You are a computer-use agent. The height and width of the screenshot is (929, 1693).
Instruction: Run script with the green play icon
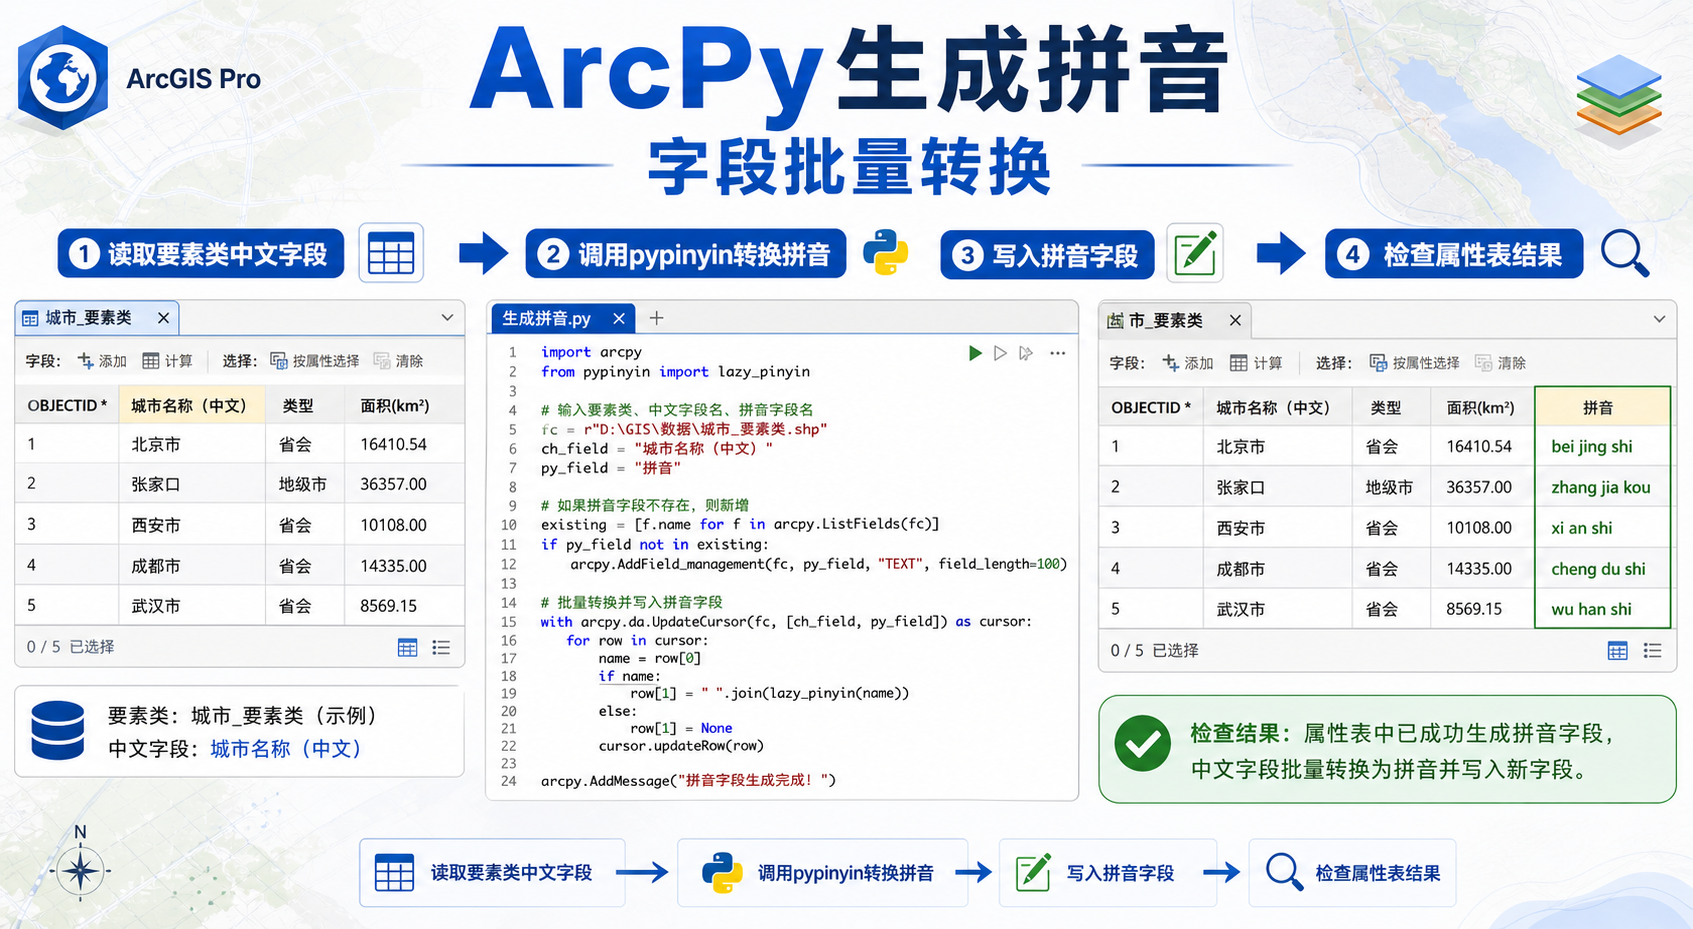coord(975,353)
